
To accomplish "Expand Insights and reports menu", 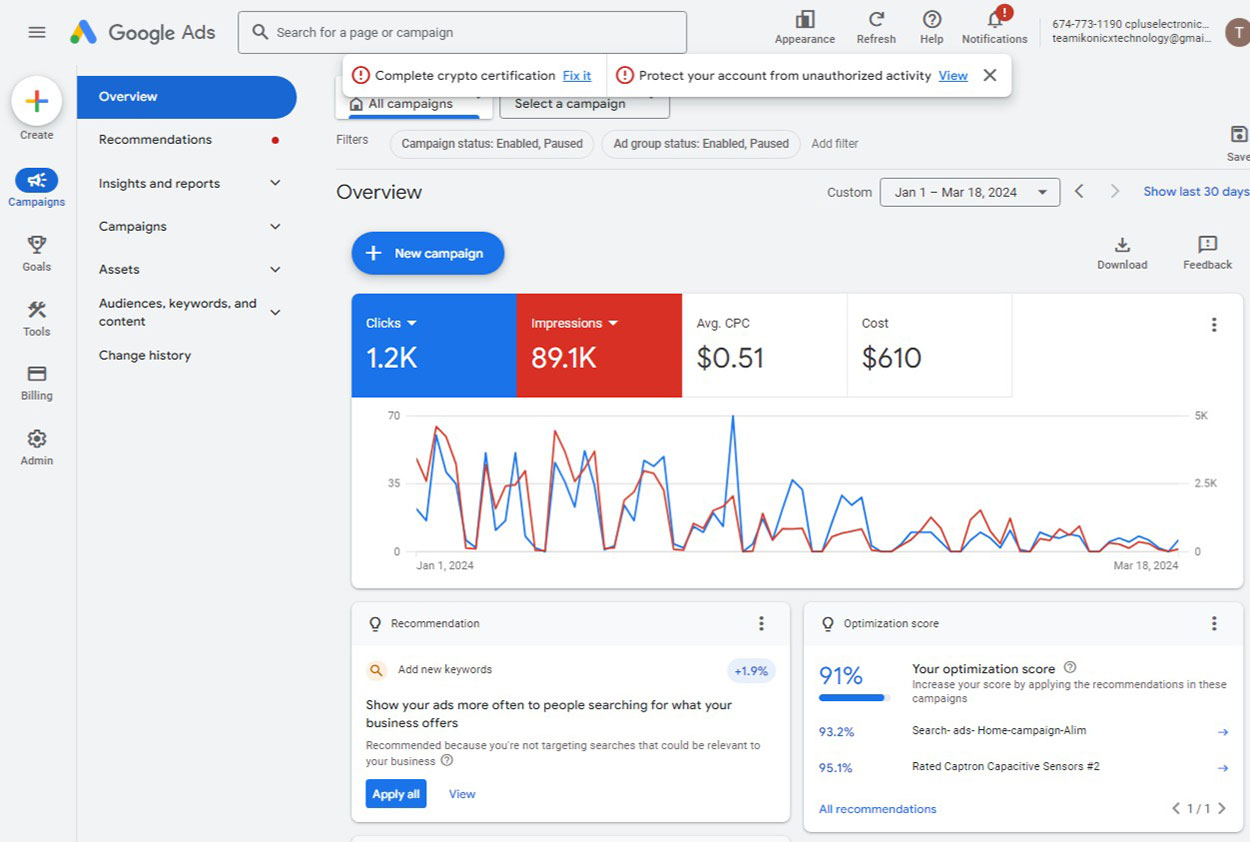I will 276,183.
